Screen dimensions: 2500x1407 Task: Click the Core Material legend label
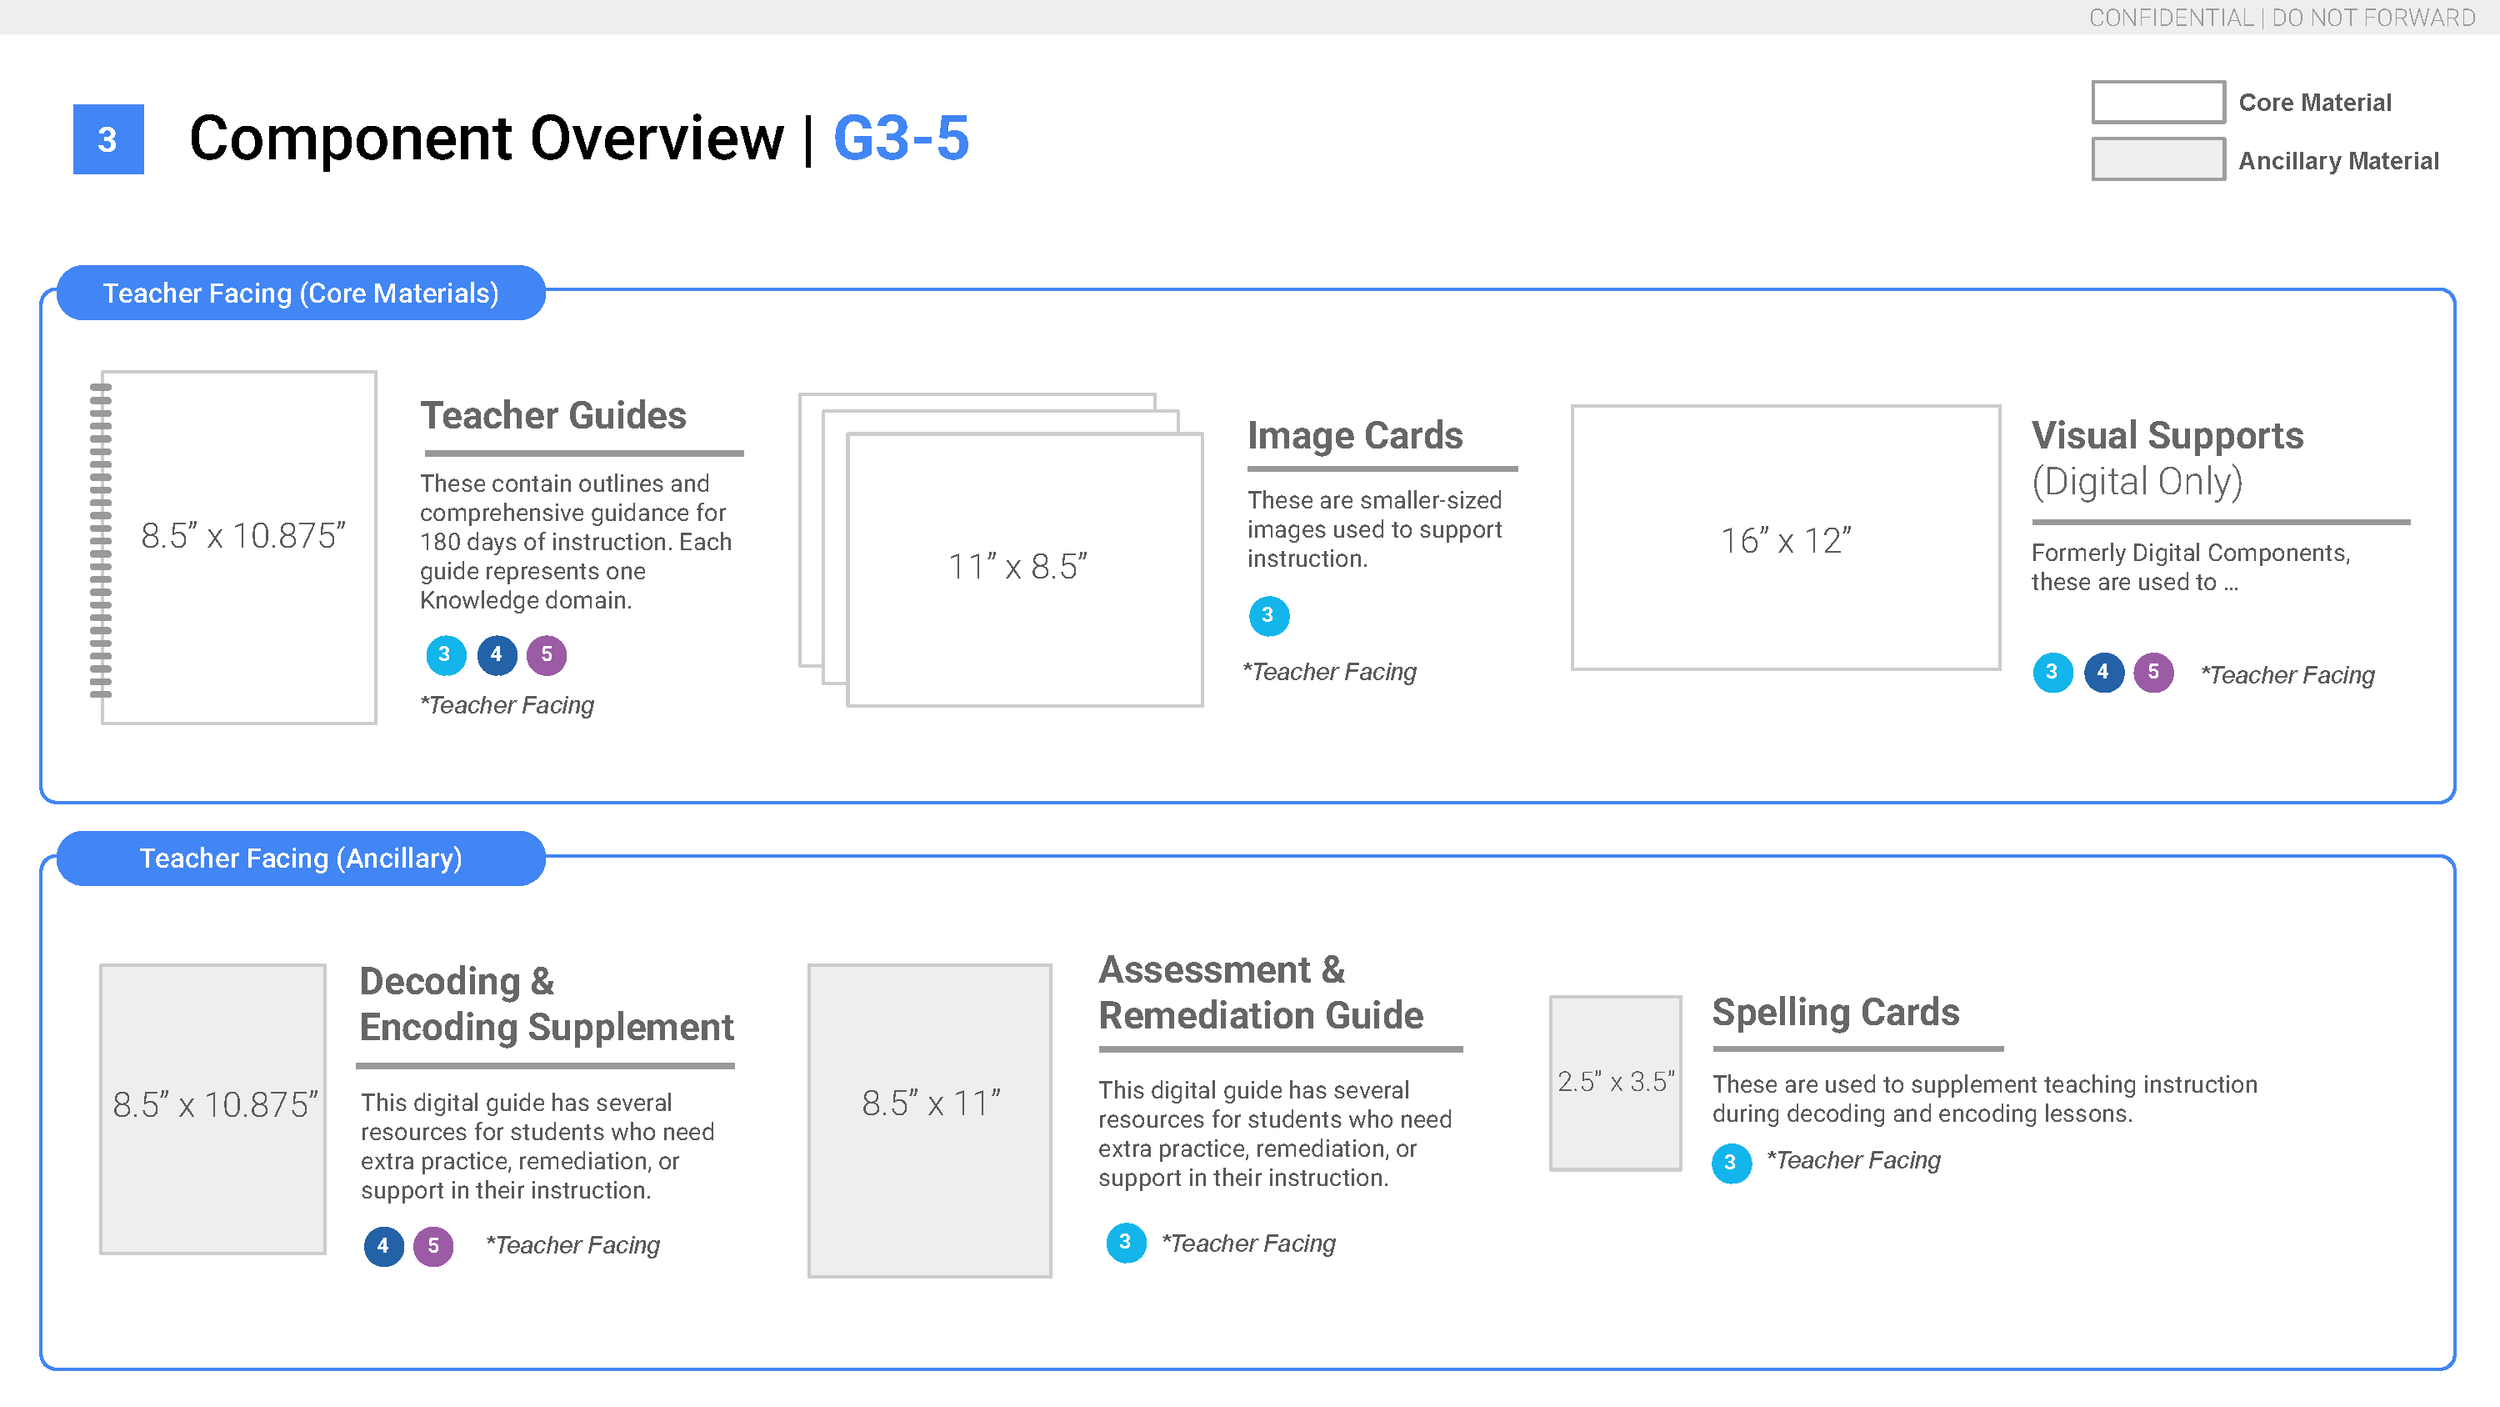(x=2315, y=103)
